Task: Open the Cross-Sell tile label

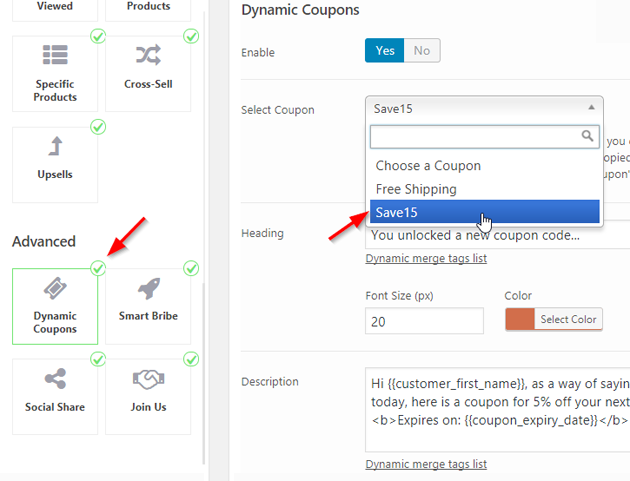Action: coord(148,84)
